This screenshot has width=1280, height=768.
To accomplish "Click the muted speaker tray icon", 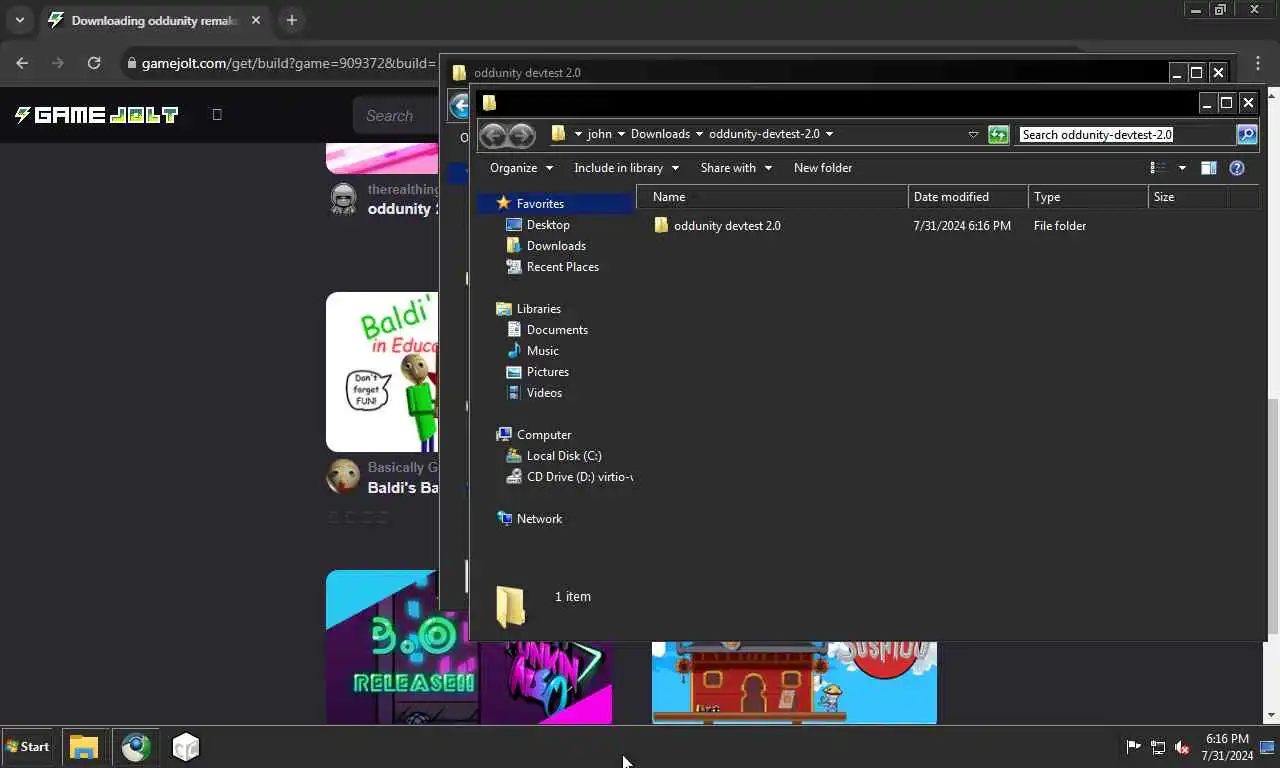I will pyautogui.click(x=1182, y=746).
